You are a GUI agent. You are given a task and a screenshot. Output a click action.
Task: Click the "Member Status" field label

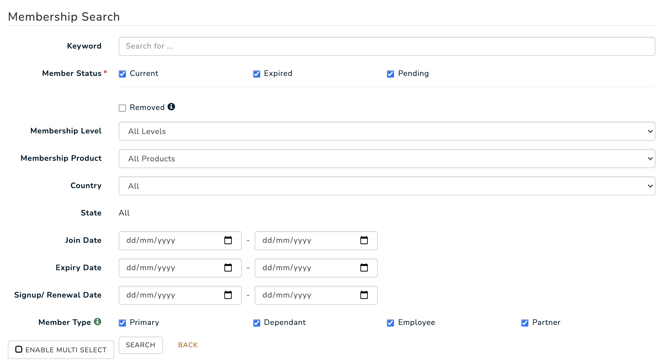(72, 73)
